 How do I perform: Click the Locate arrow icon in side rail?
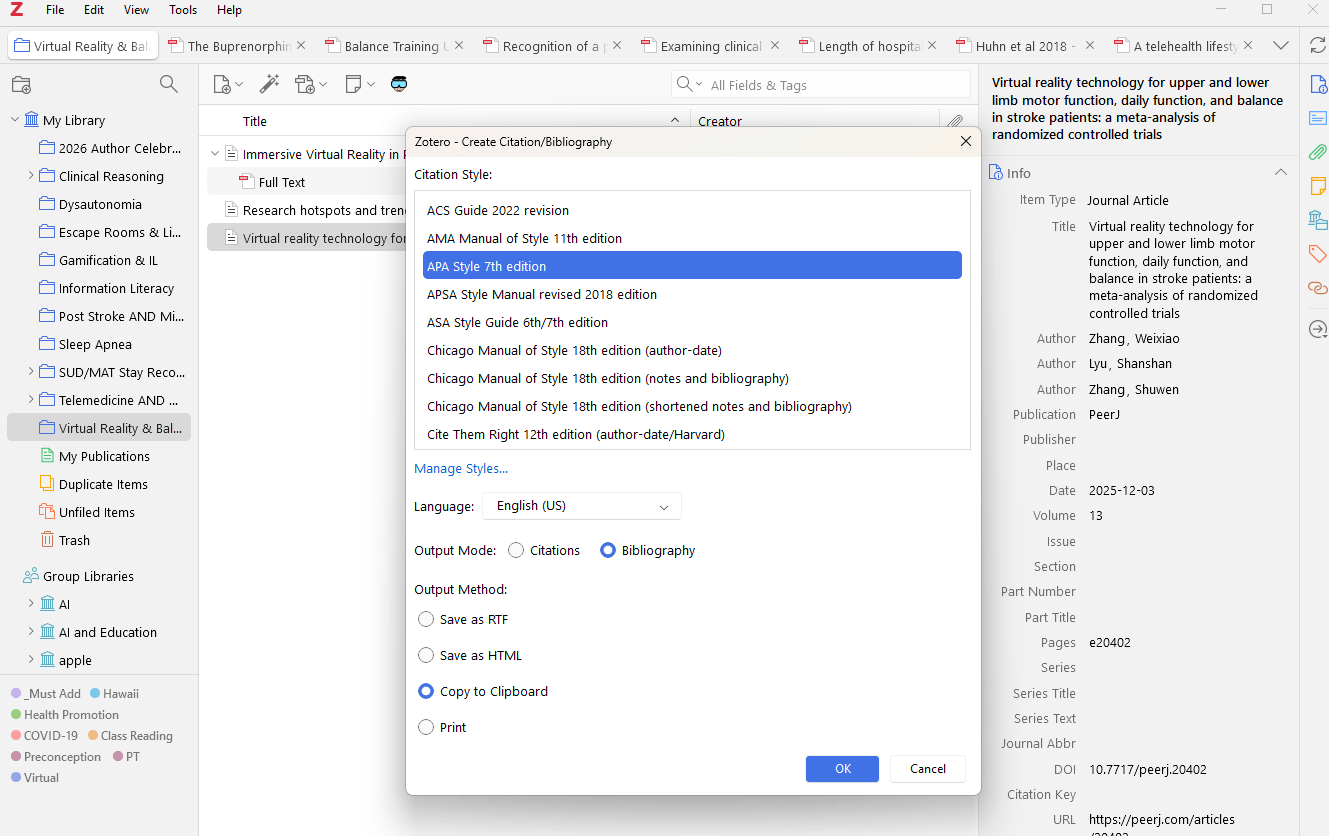tap(1317, 329)
